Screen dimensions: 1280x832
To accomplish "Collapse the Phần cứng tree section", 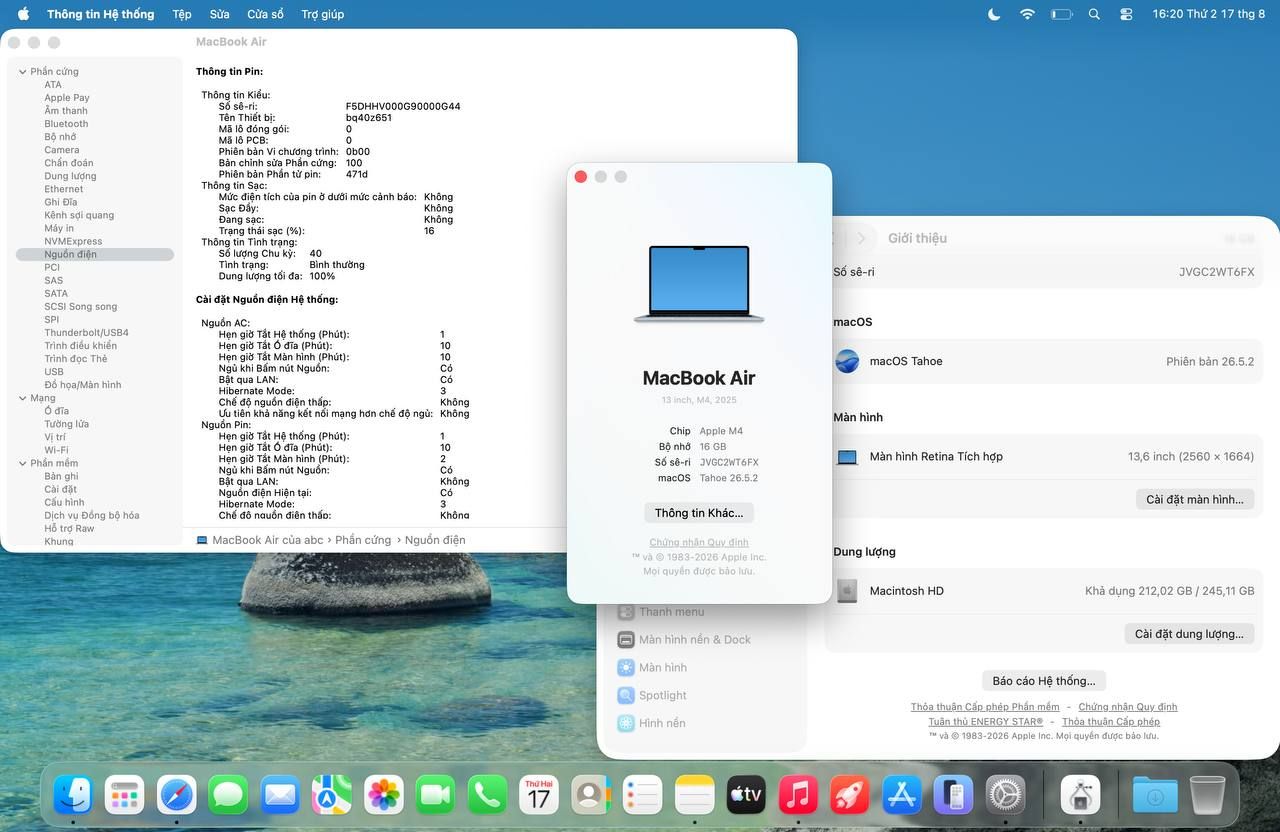I will pyautogui.click(x=22, y=72).
